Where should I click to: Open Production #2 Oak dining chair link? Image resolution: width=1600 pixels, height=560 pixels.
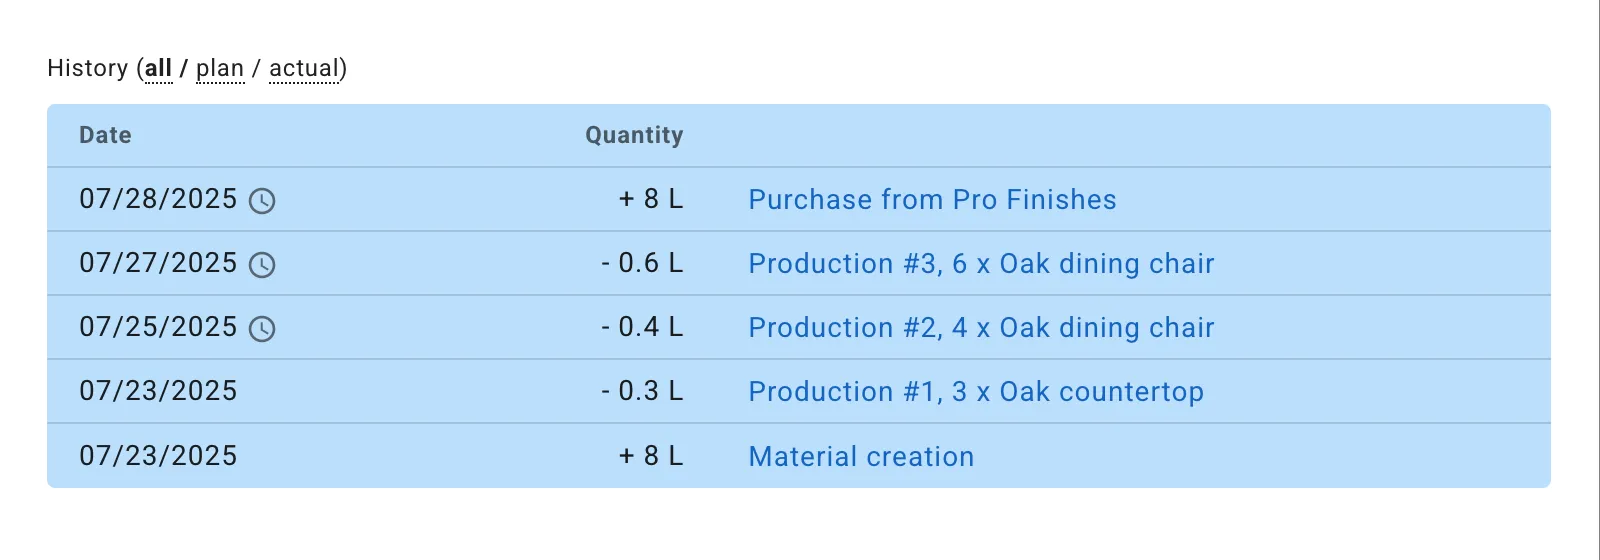[x=981, y=328]
